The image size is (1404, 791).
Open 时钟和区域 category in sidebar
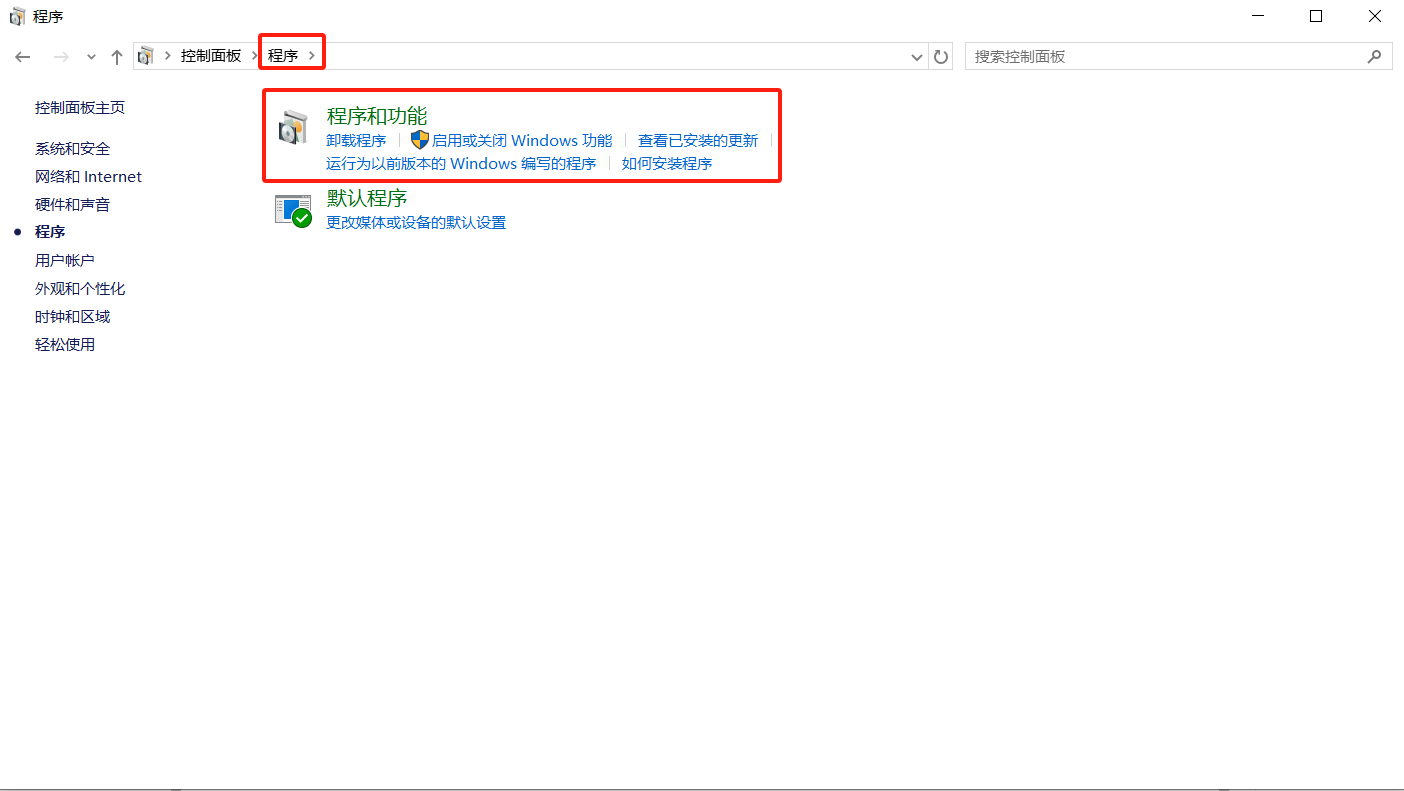point(72,317)
